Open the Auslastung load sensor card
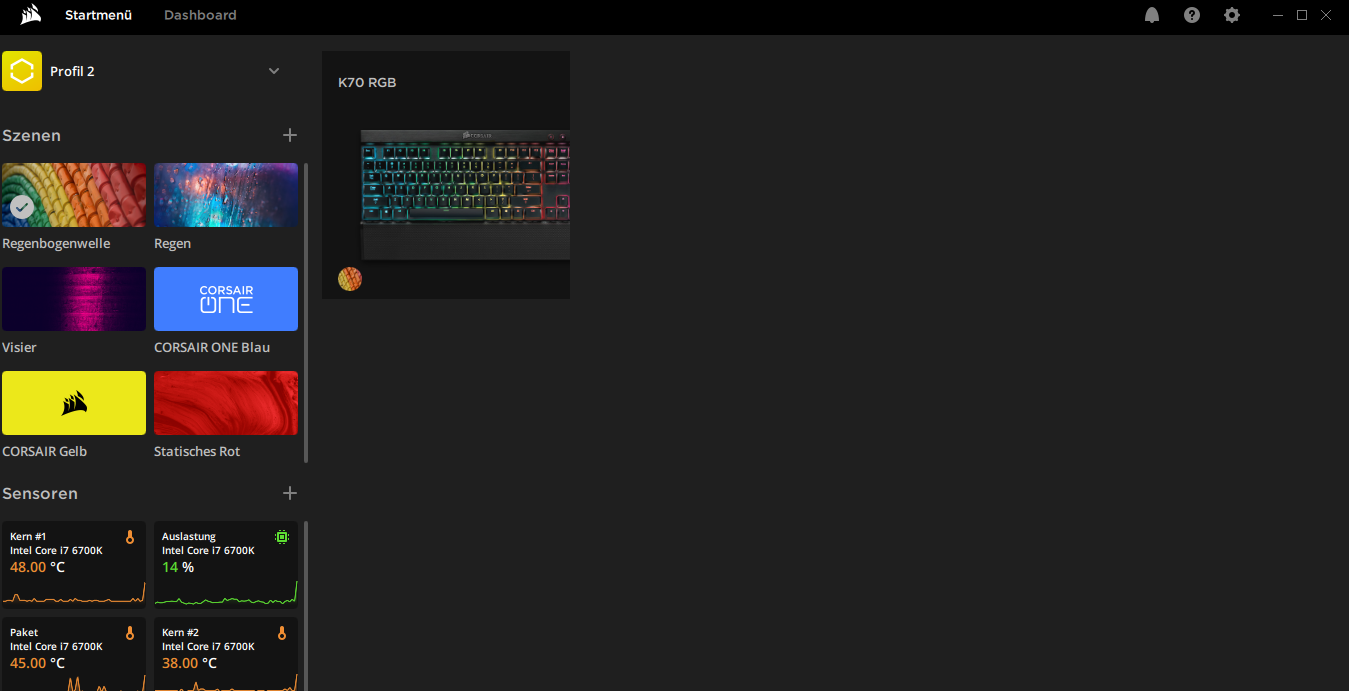 tap(226, 565)
